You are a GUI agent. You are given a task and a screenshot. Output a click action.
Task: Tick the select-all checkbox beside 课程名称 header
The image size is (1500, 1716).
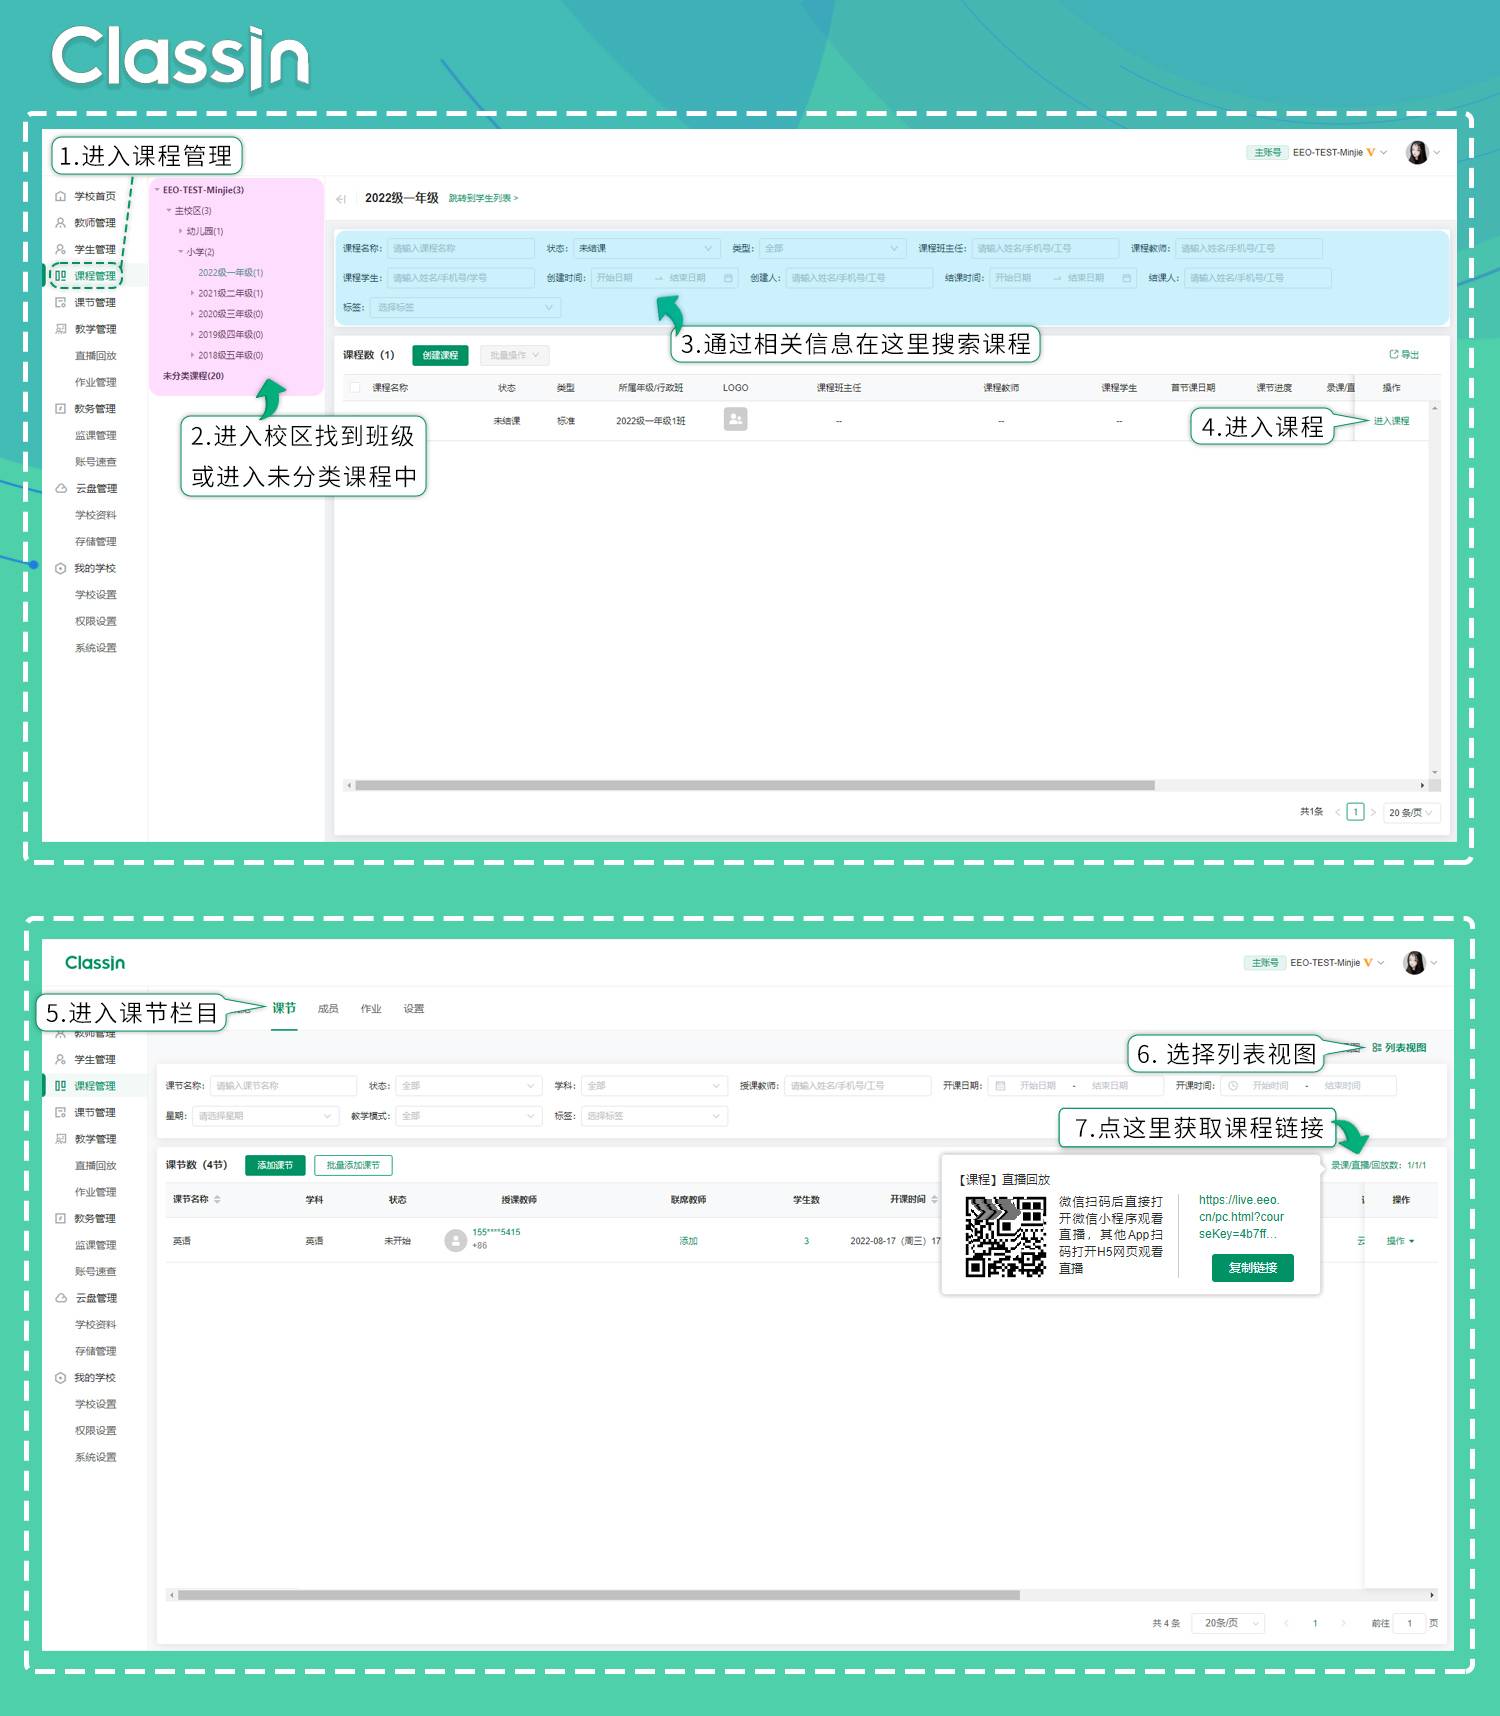354,387
